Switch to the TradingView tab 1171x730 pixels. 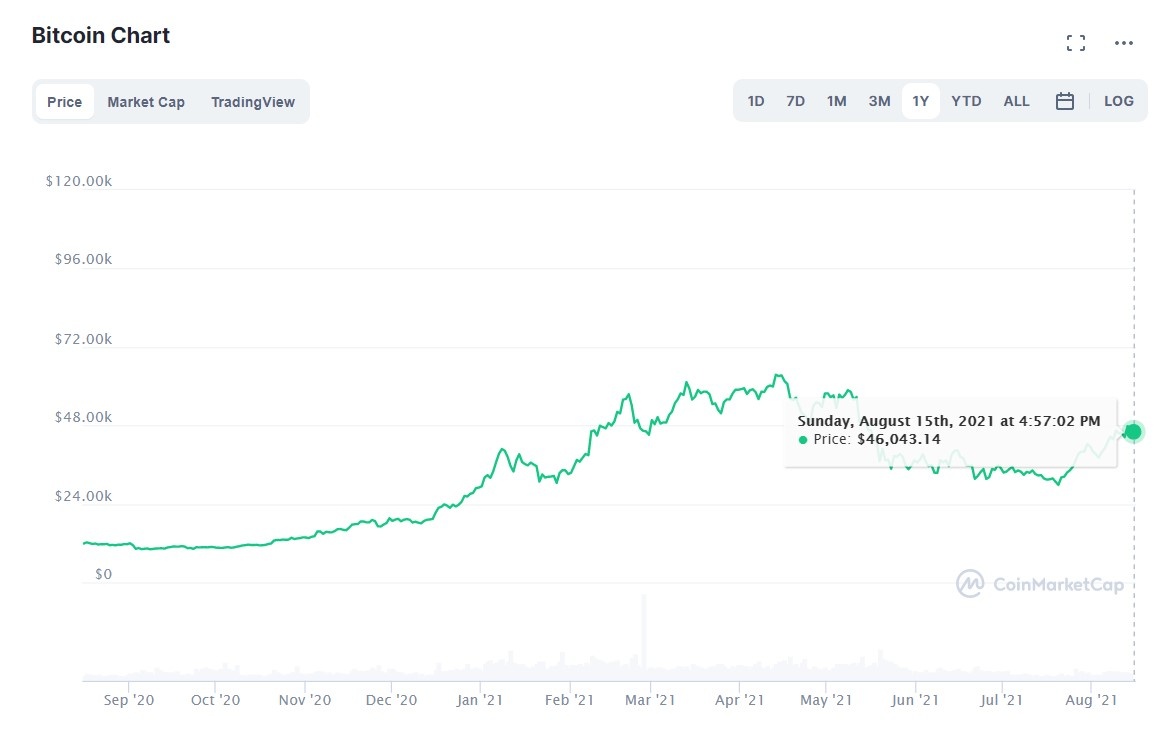point(252,101)
